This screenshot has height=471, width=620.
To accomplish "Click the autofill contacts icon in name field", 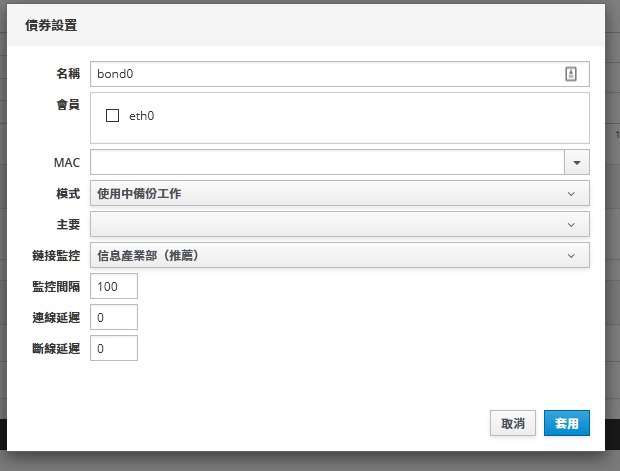I will 571,74.
